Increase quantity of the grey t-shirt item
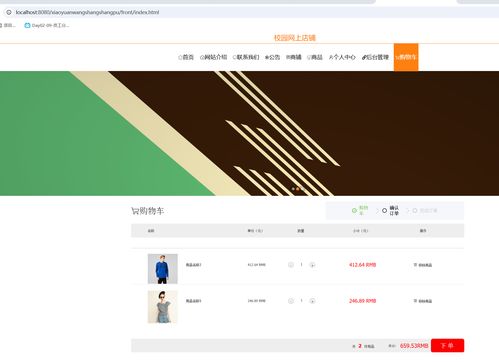 312,301
